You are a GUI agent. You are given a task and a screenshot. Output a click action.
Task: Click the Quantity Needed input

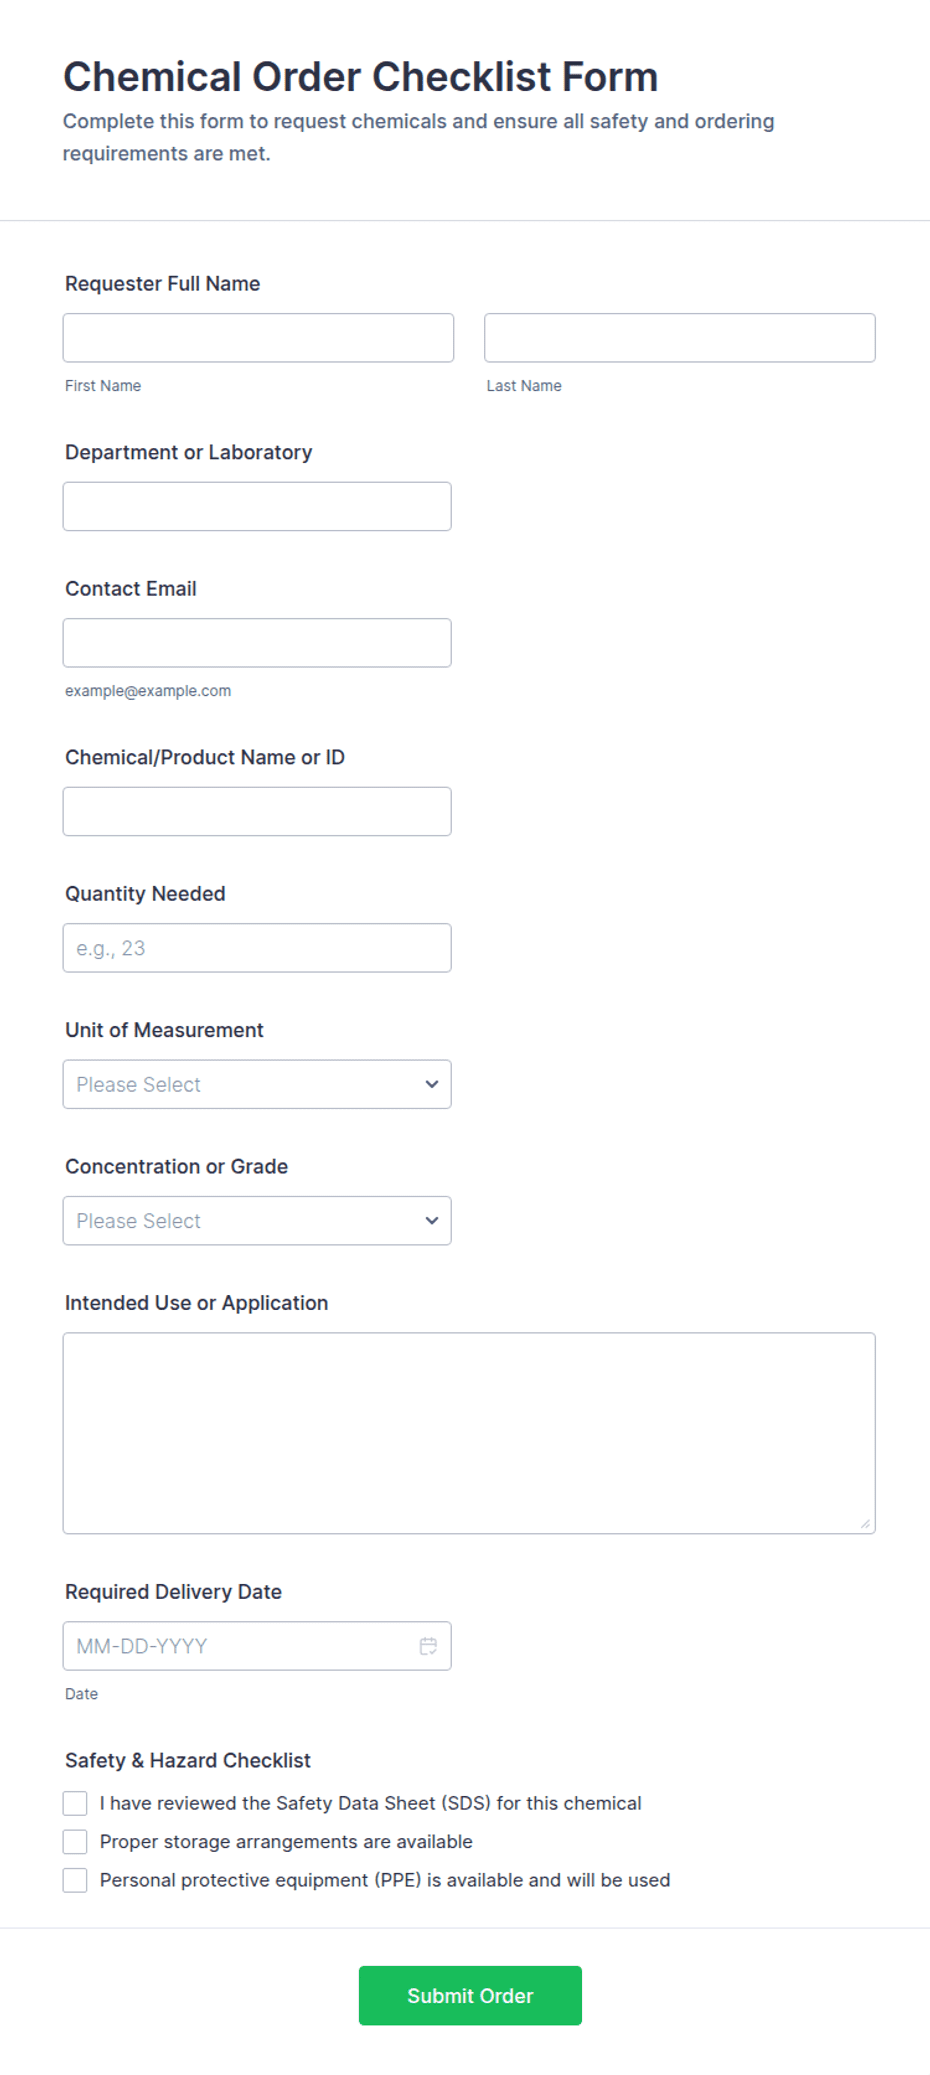[x=256, y=948]
